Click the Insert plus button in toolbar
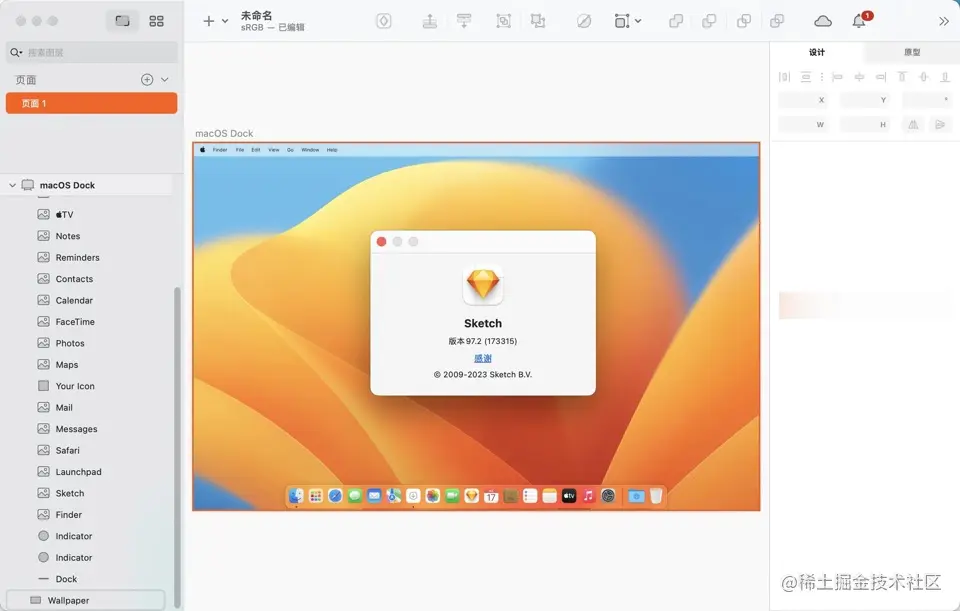 [209, 21]
